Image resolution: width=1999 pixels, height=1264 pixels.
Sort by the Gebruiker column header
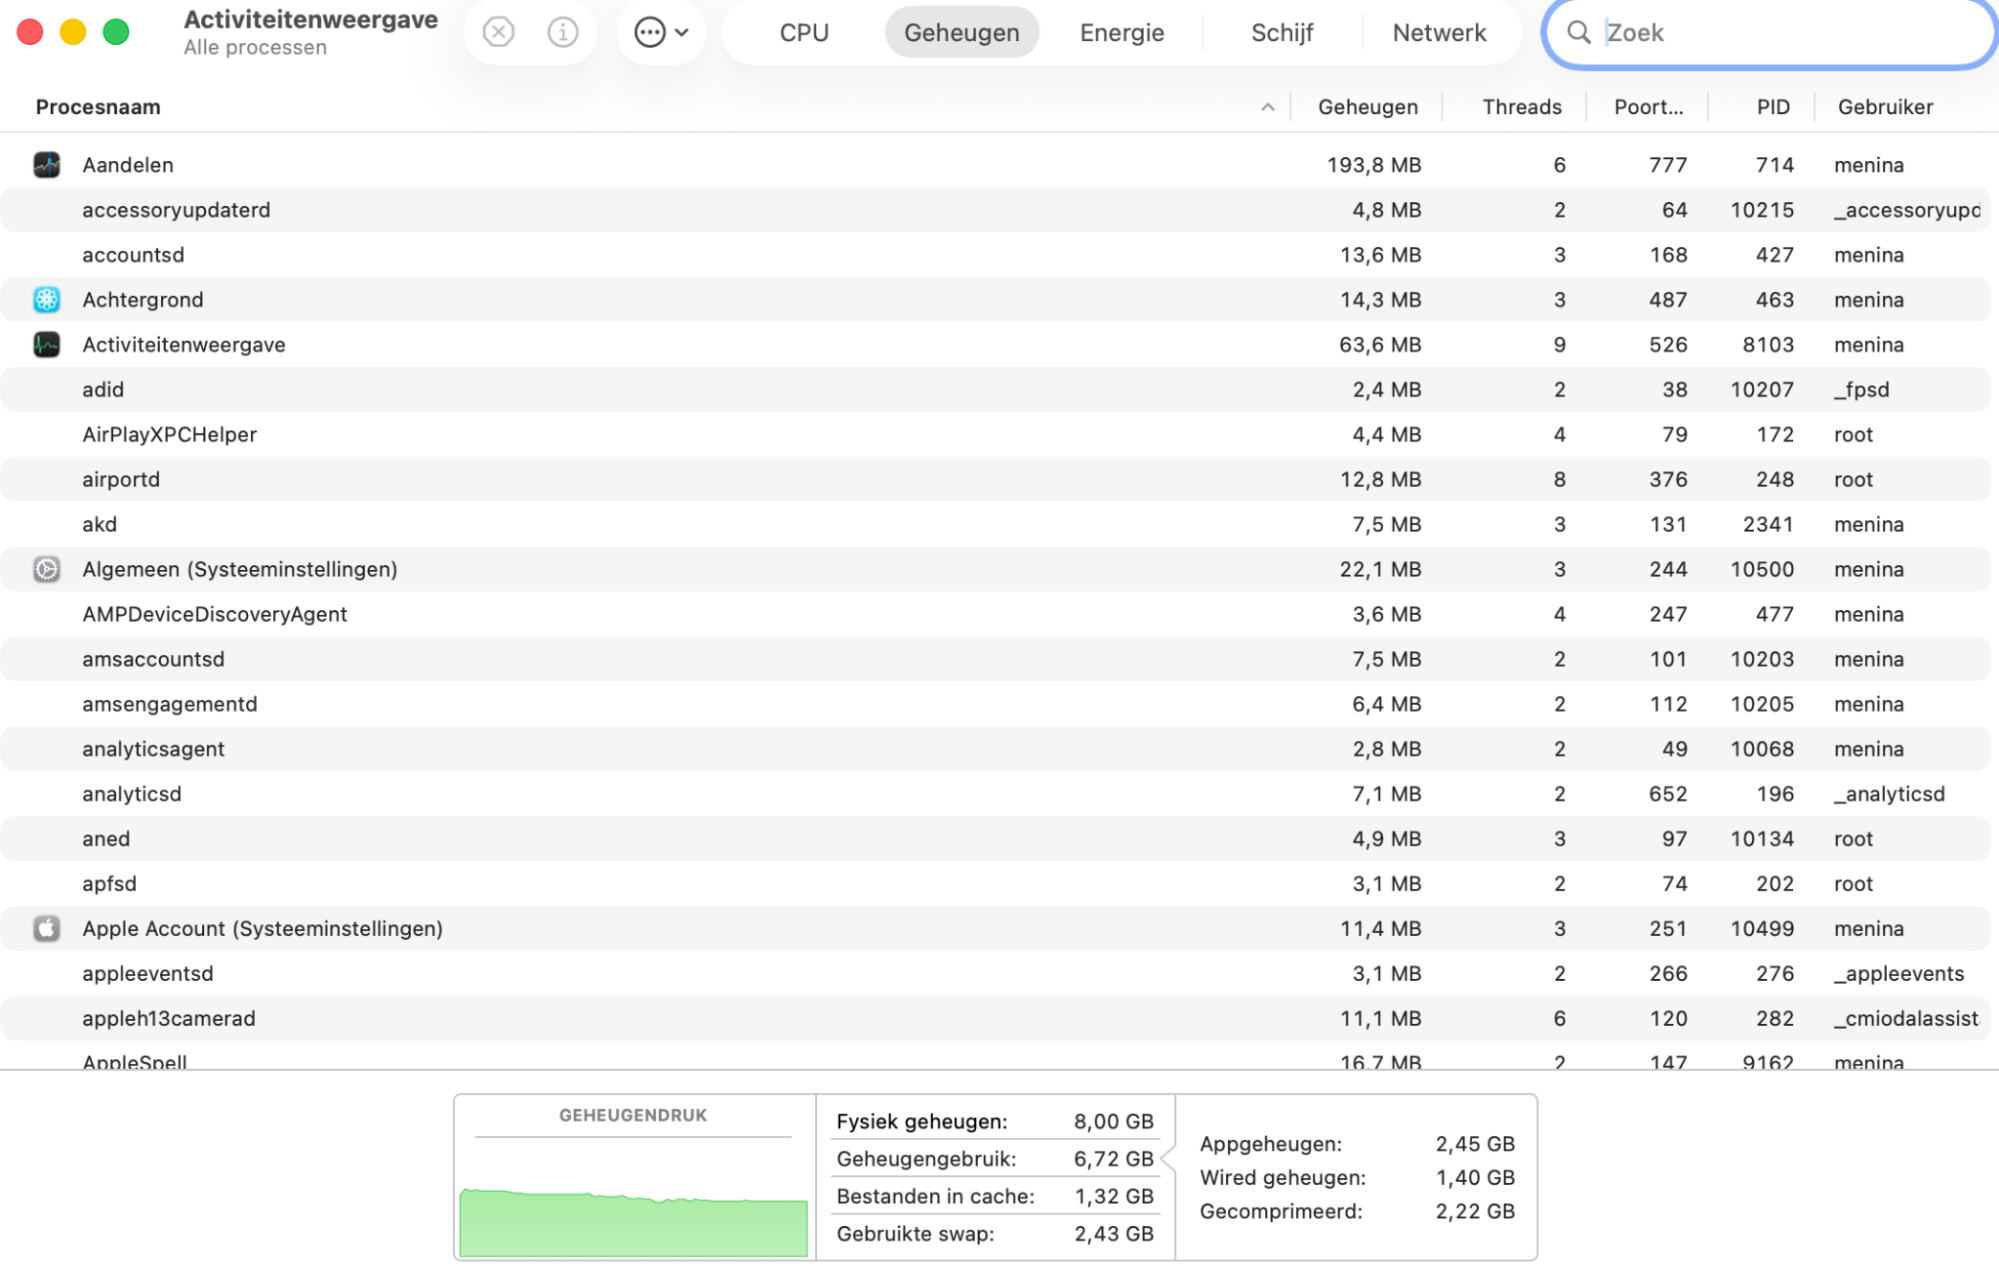point(1885,107)
